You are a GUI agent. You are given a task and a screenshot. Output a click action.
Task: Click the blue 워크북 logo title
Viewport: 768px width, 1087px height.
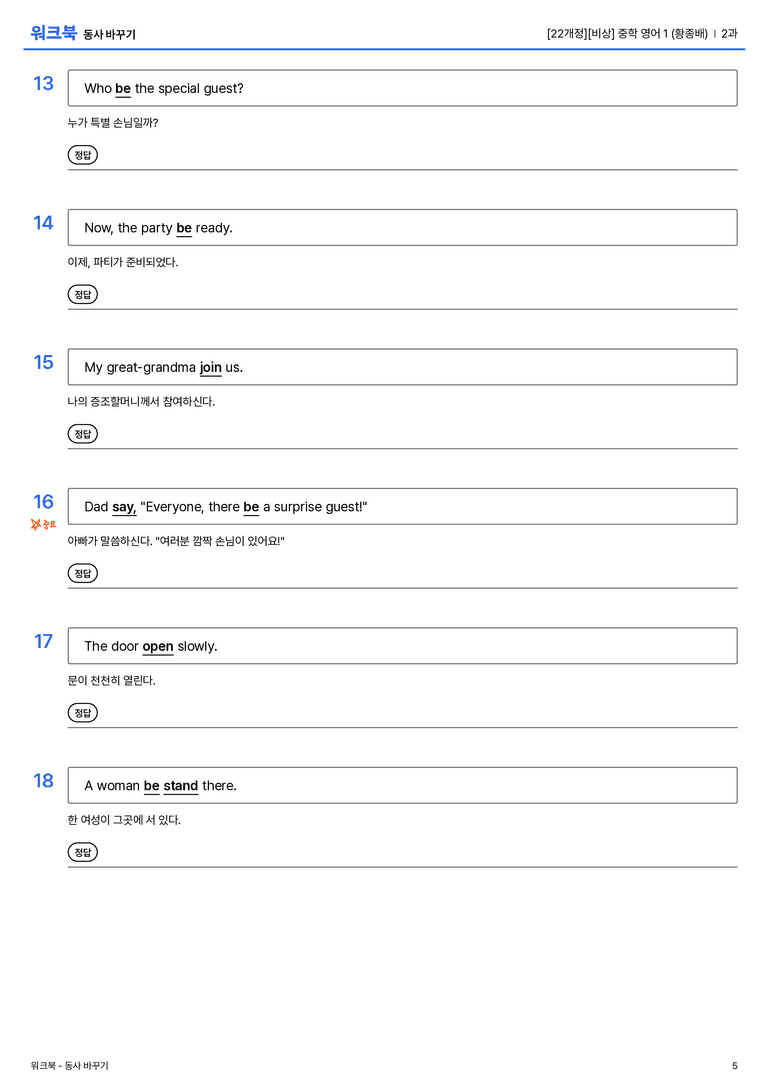[53, 33]
